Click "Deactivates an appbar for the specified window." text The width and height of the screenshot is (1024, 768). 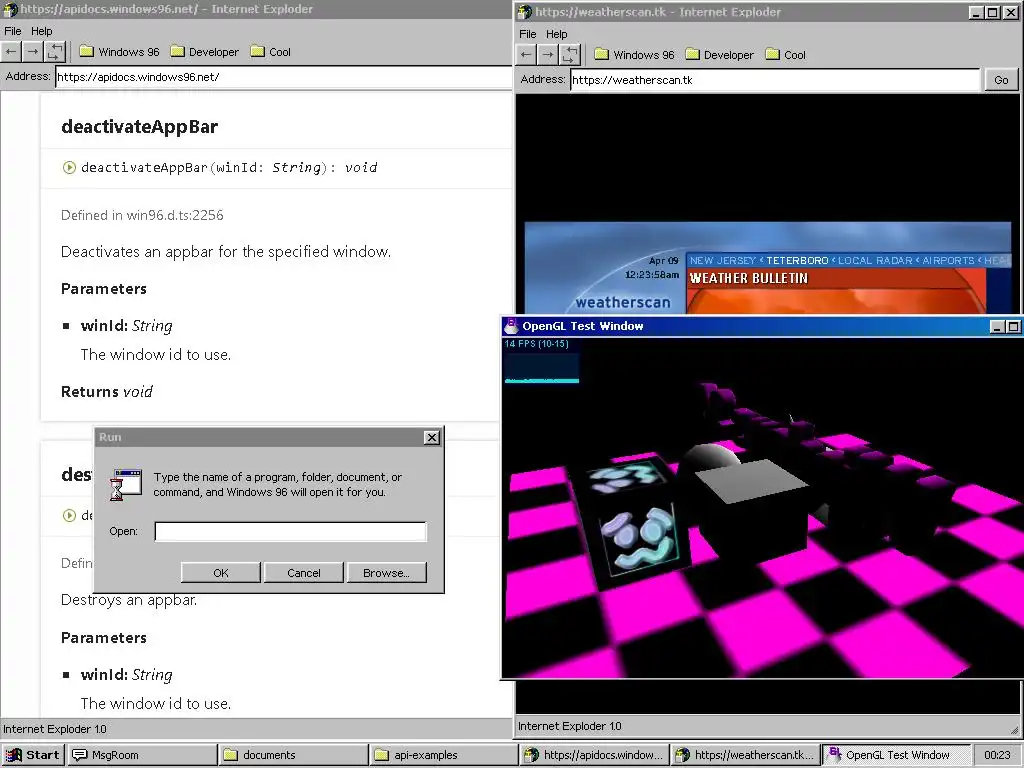pyautogui.click(x=225, y=252)
